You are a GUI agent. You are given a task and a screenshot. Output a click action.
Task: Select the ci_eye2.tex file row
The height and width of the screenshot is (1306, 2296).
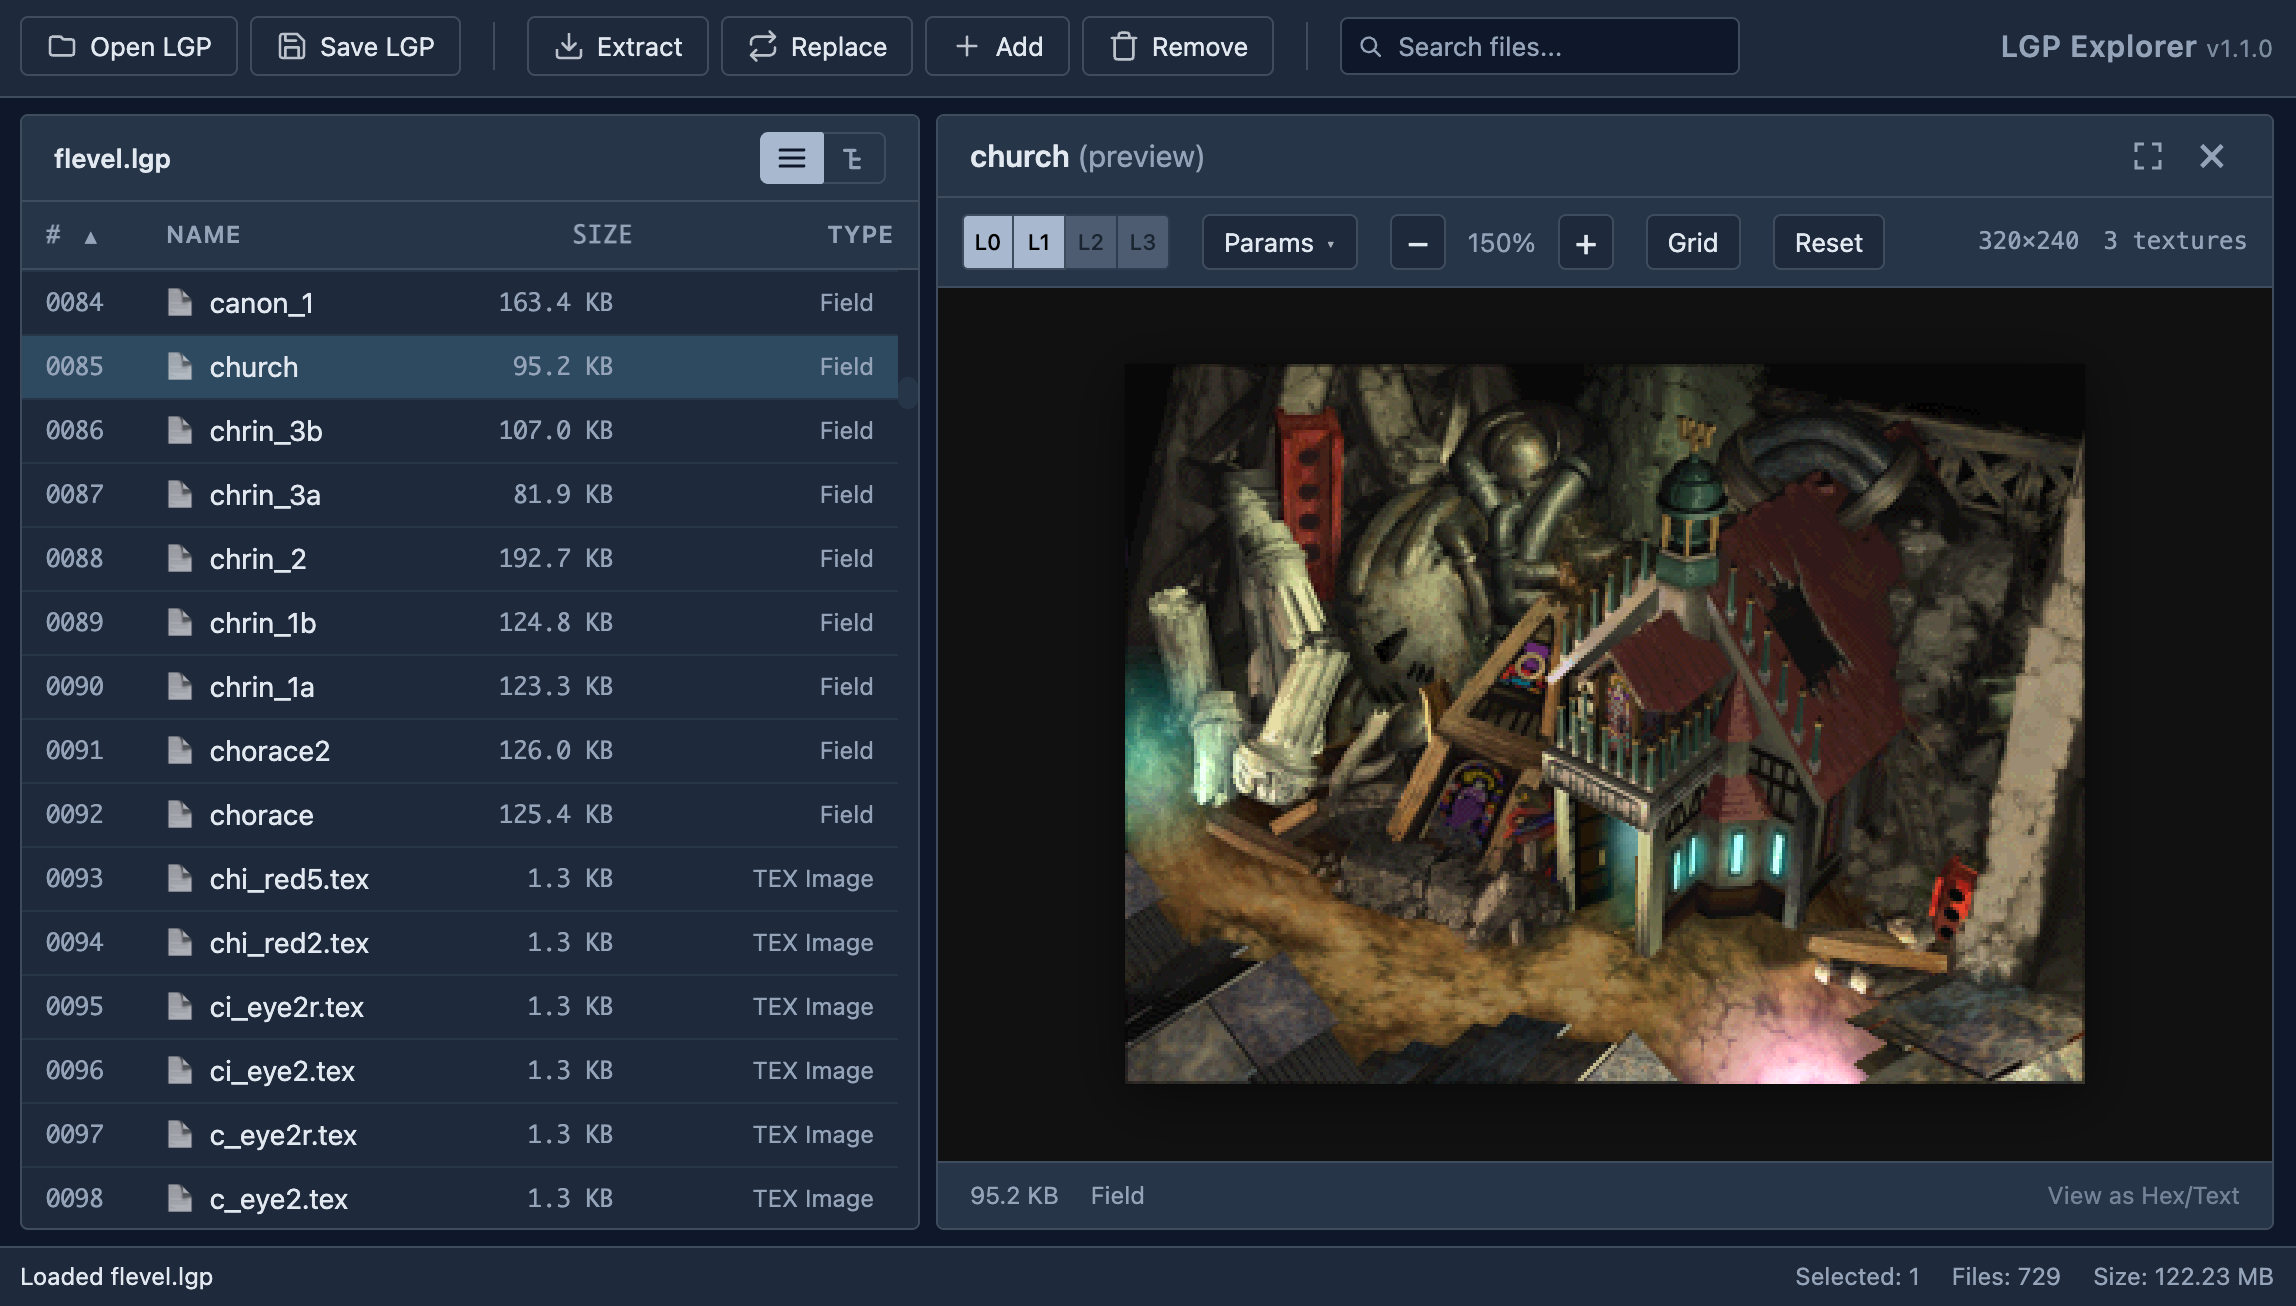click(x=460, y=1070)
